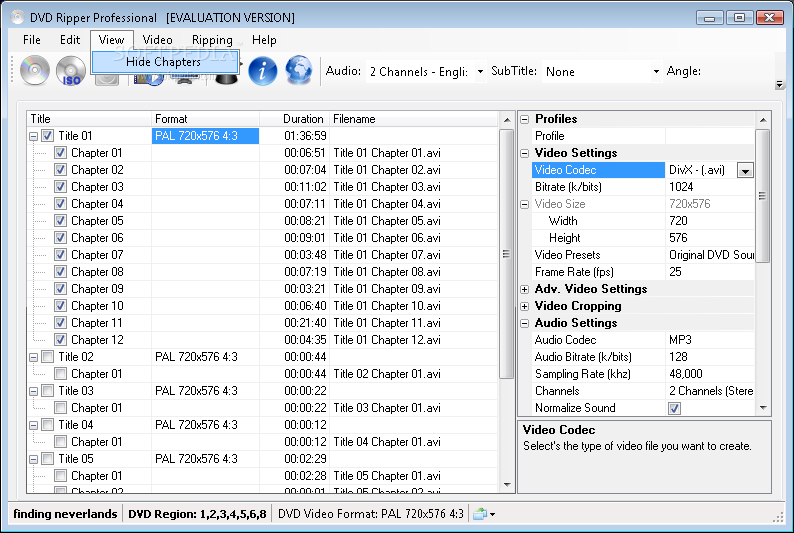Open the Video Codec DivX dropdown arrow

click(x=745, y=171)
